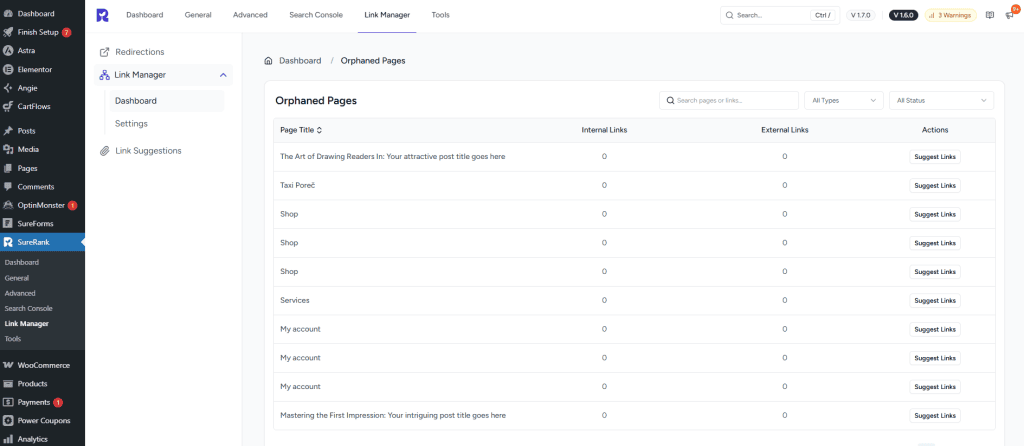Viewport: 1024px width, 446px height.
Task: Open Tools in SureRank submenu
Action: 13,339
